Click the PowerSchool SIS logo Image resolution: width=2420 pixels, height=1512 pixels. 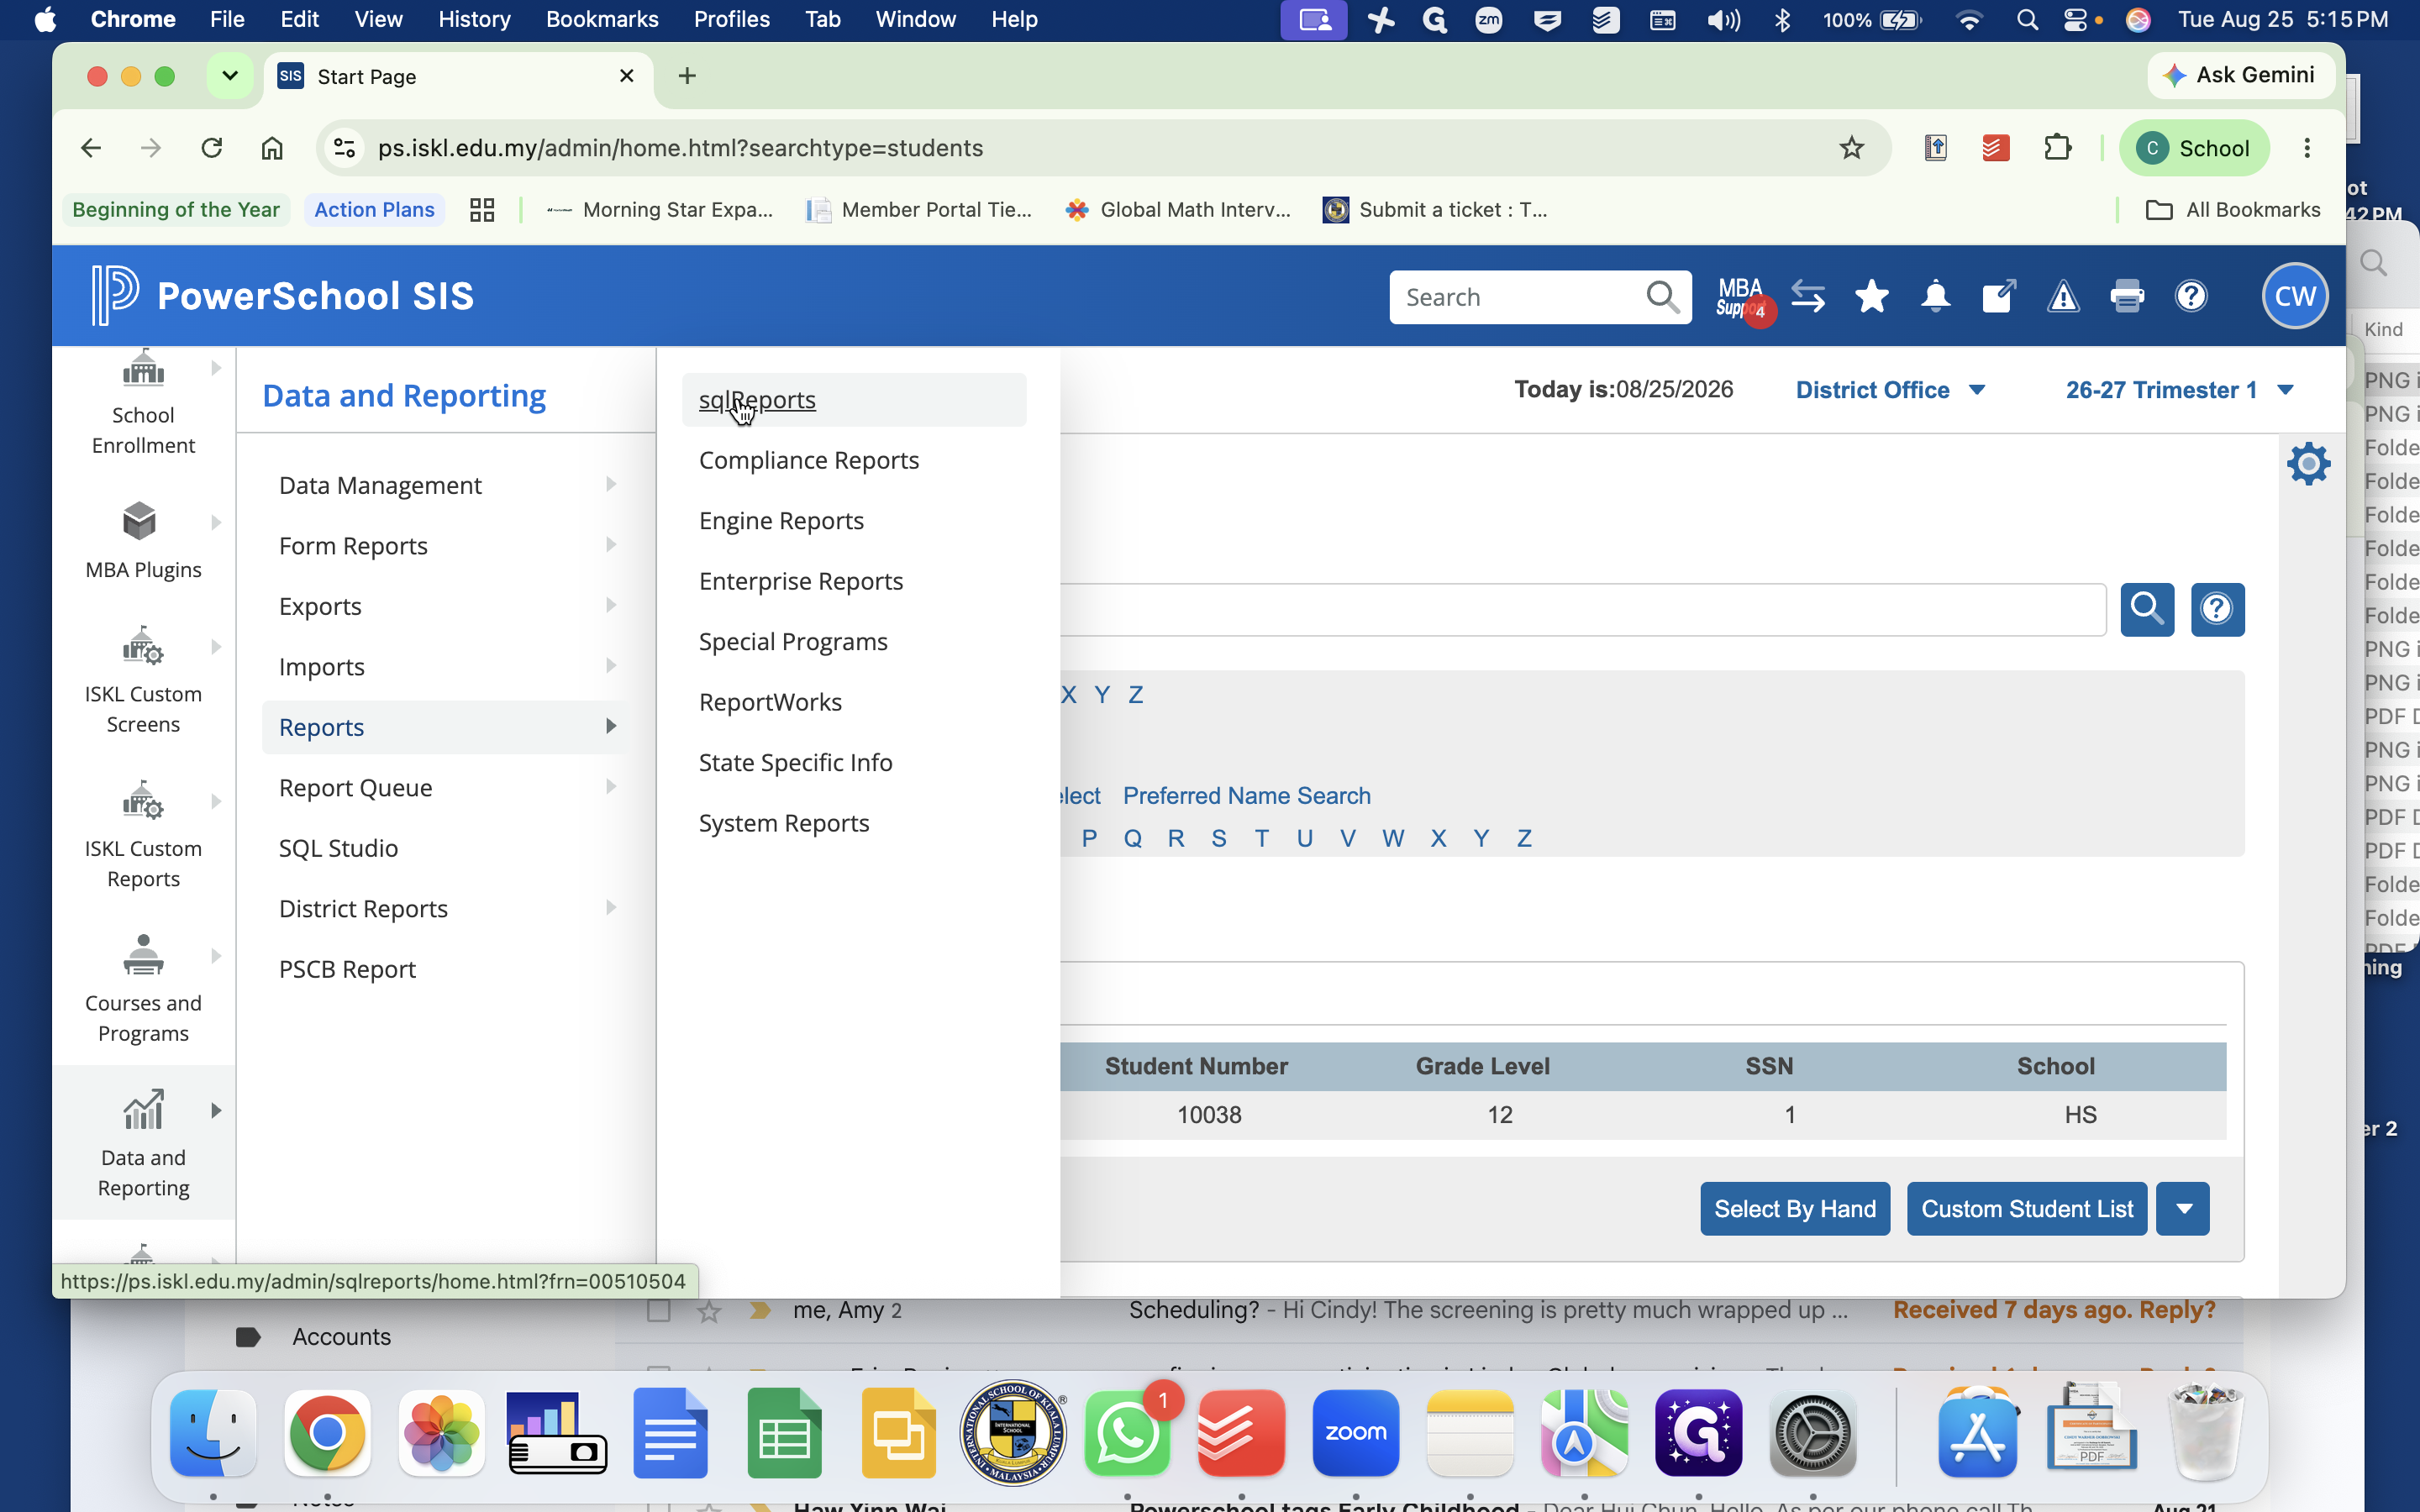(283, 296)
